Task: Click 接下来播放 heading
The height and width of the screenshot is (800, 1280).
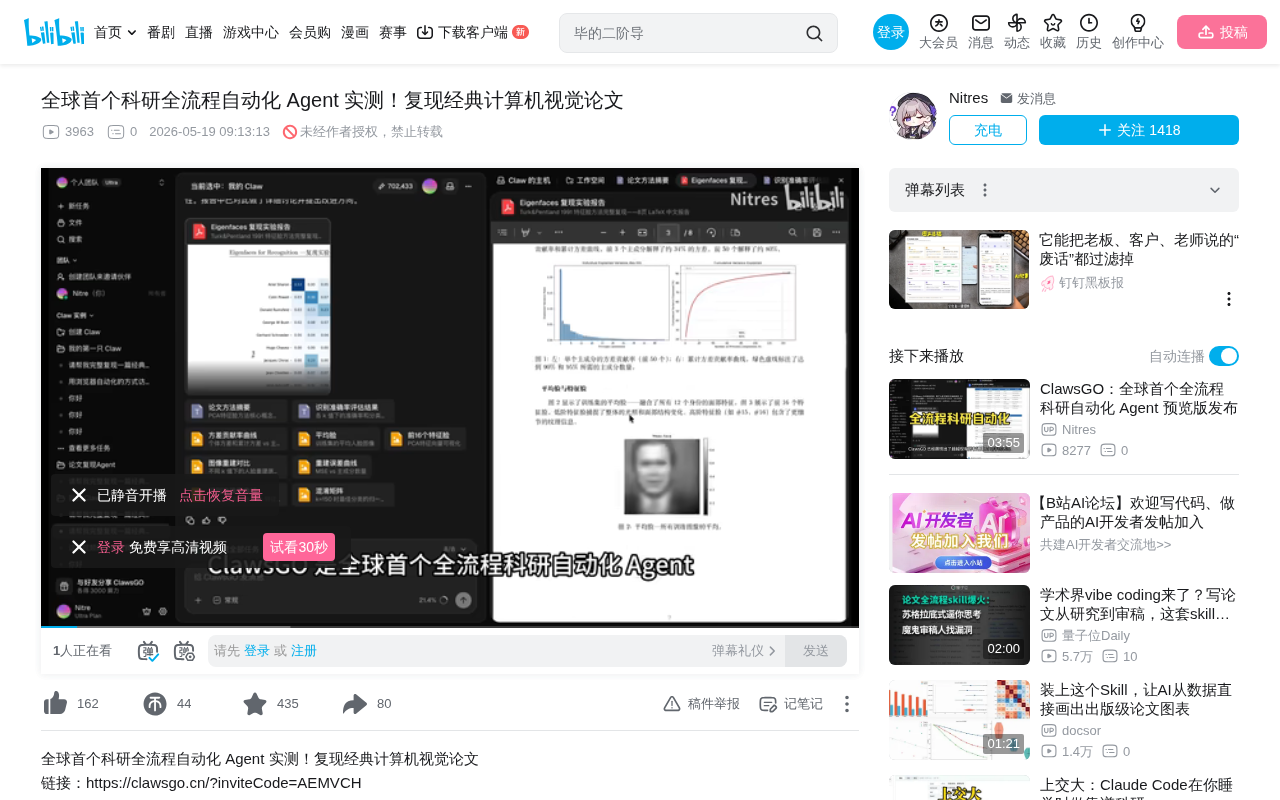Action: (926, 356)
